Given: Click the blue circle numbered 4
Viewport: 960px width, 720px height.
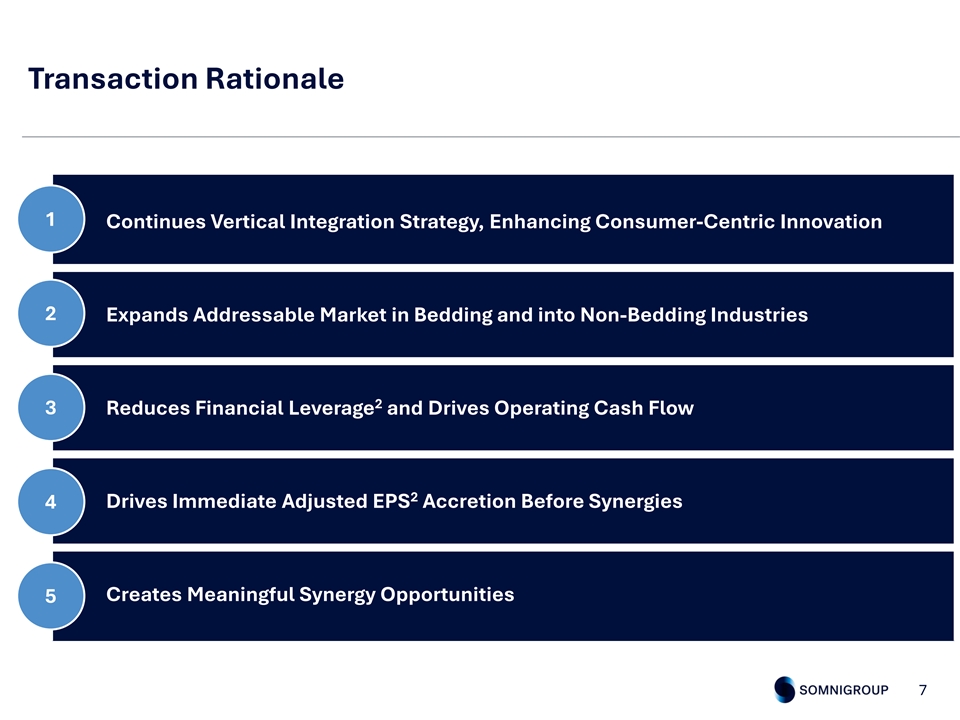Looking at the screenshot, I should [51, 502].
